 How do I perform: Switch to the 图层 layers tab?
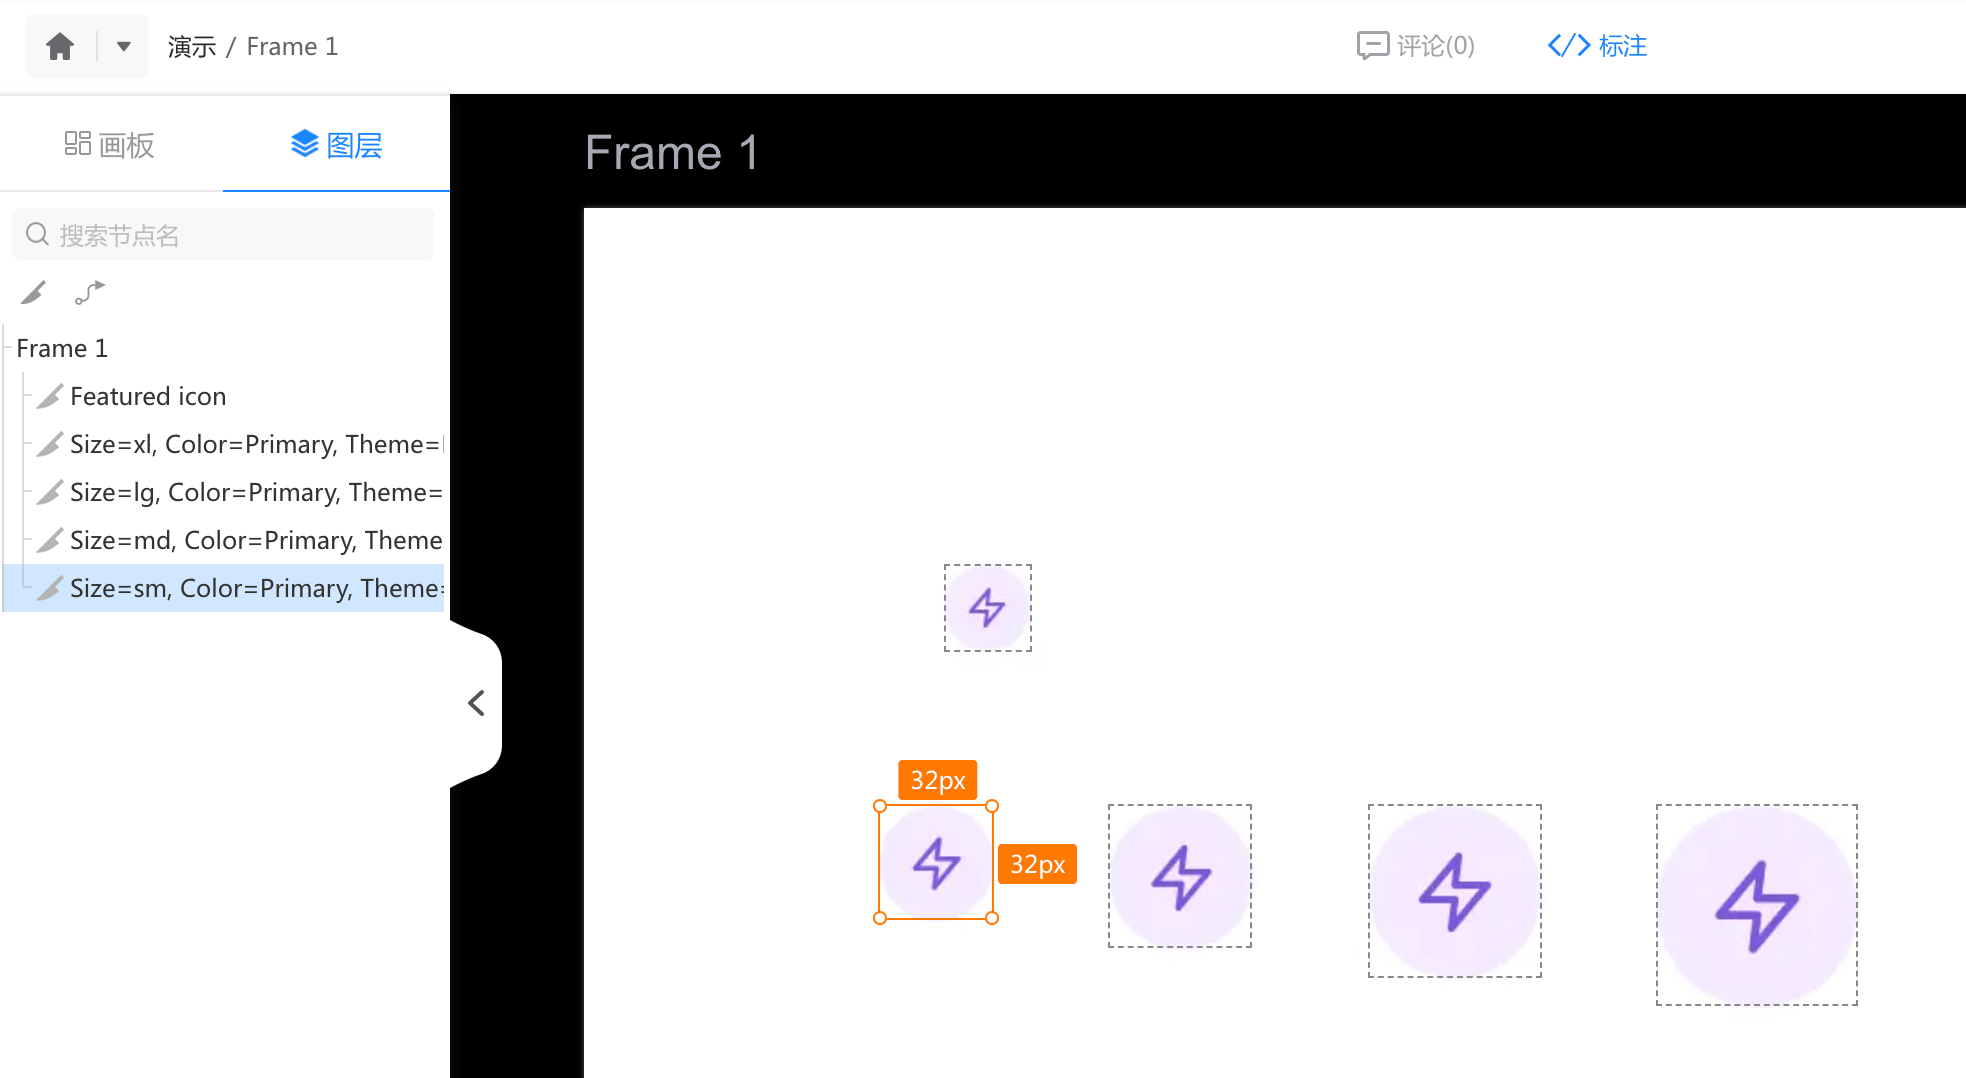pos(336,145)
